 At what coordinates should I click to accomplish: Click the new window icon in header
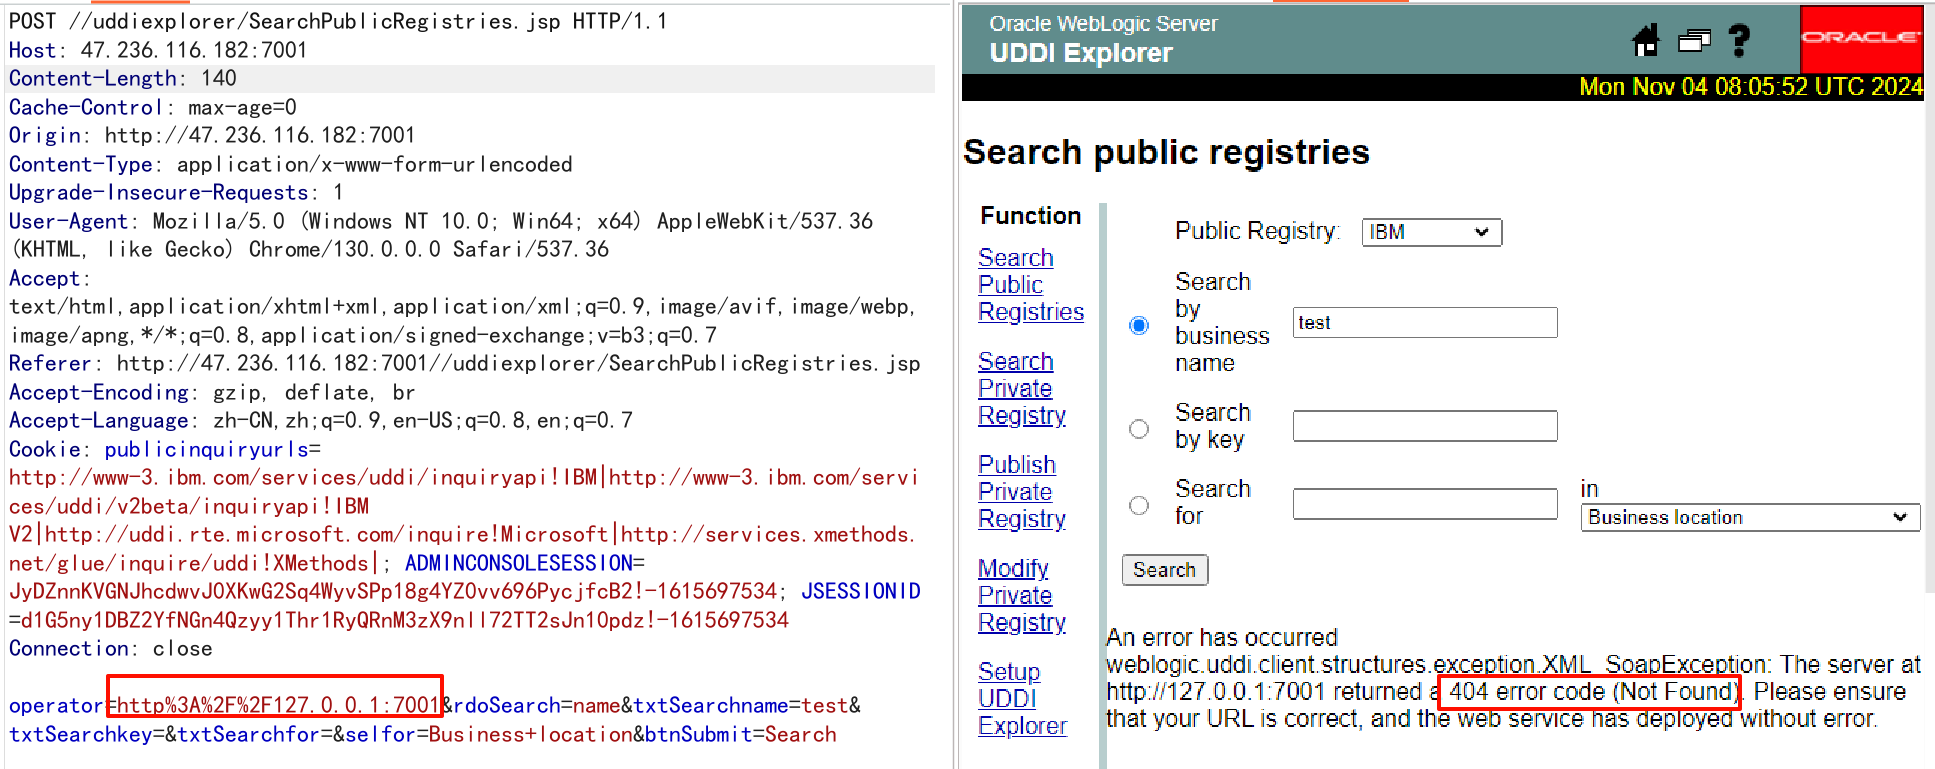[1694, 41]
